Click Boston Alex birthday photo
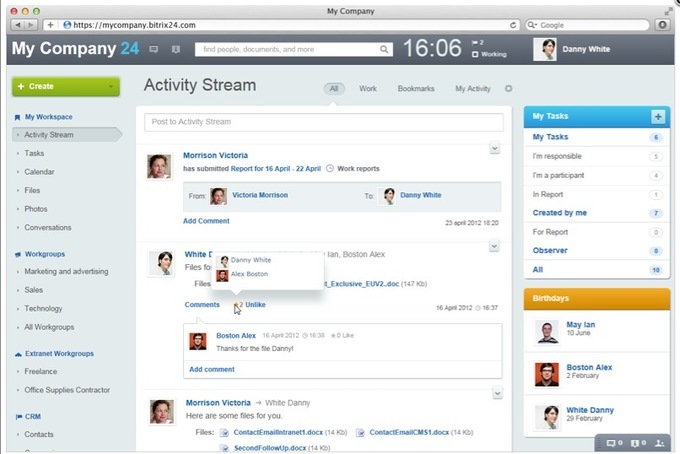 (x=547, y=374)
